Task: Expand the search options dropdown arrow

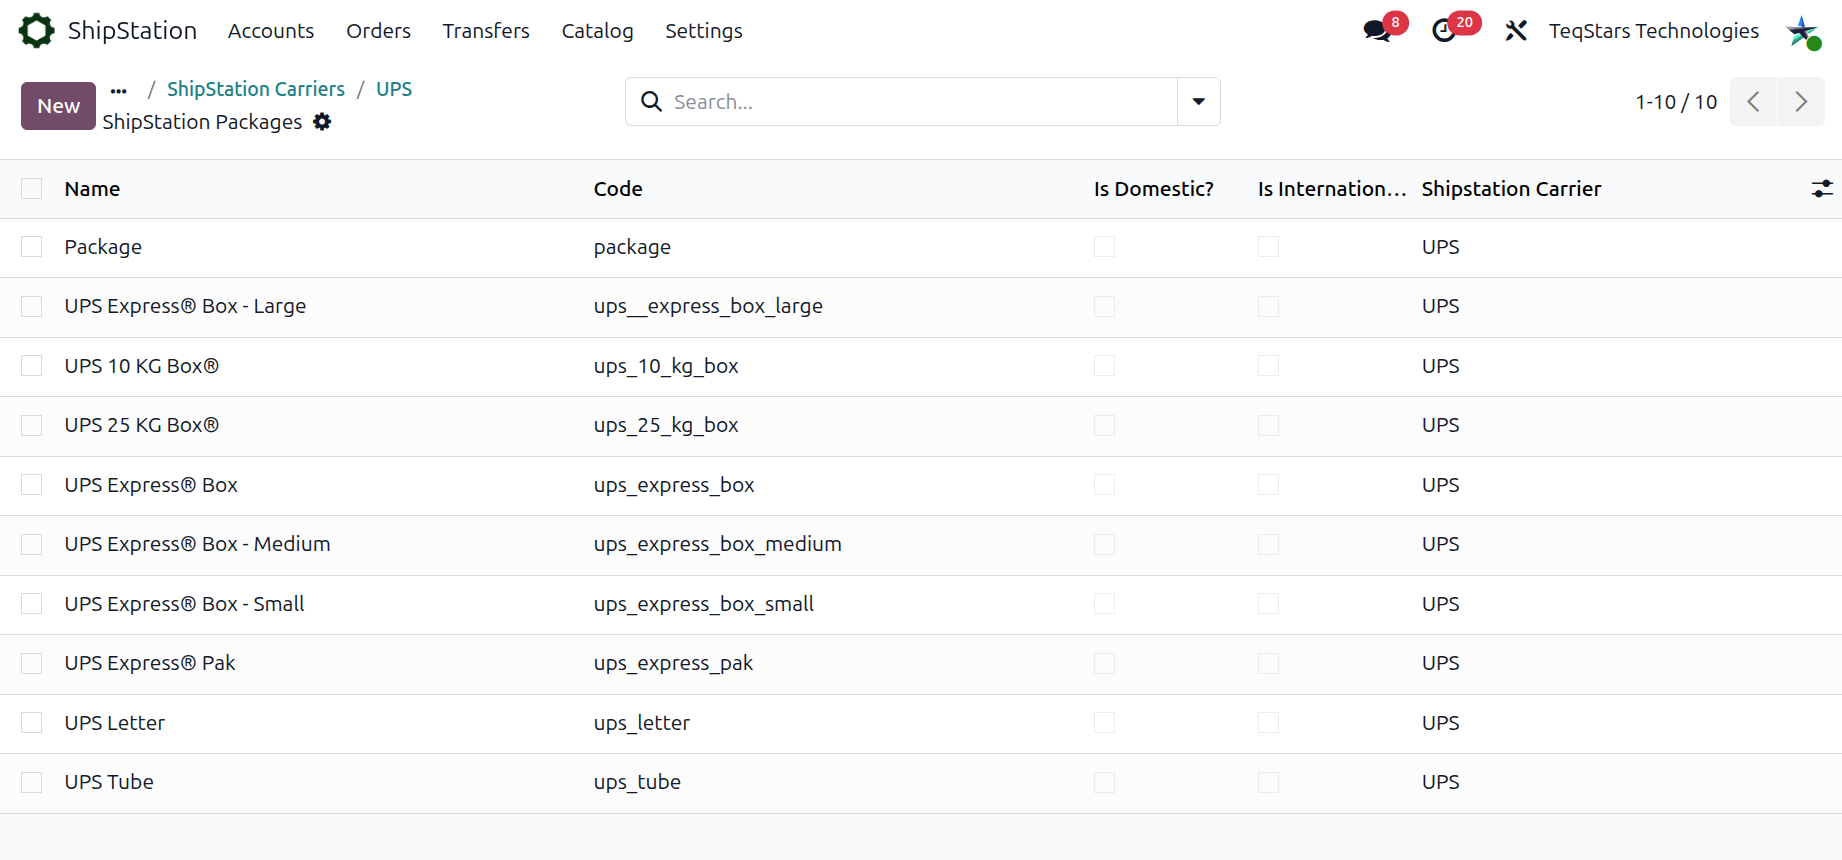Action: 1198,102
